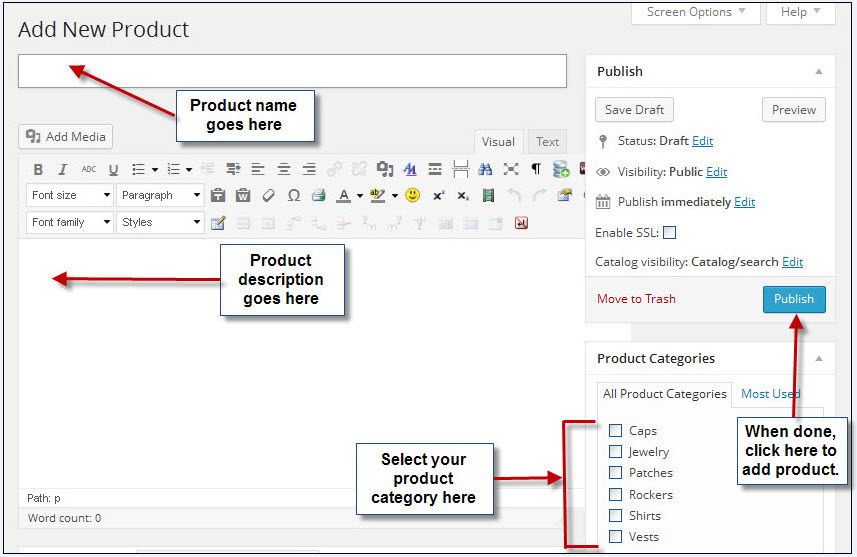This screenshot has width=857, height=557.
Task: Center align the text
Action: [284, 169]
